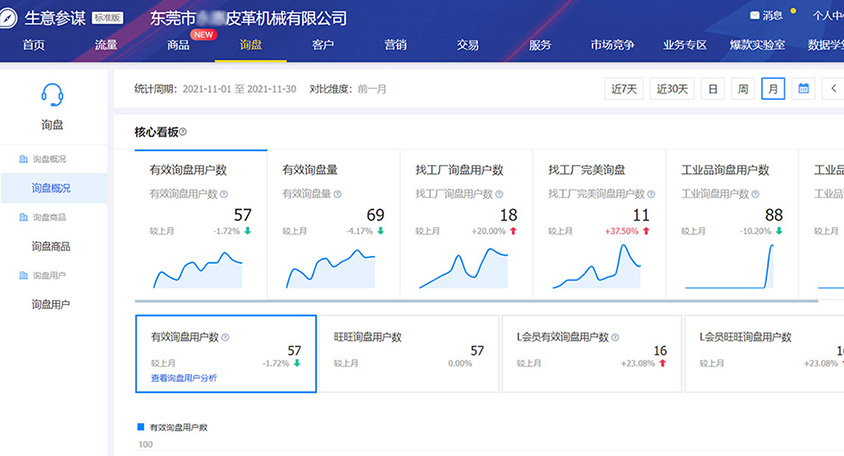Select the 找工厂完美询盘 core card

point(600,225)
